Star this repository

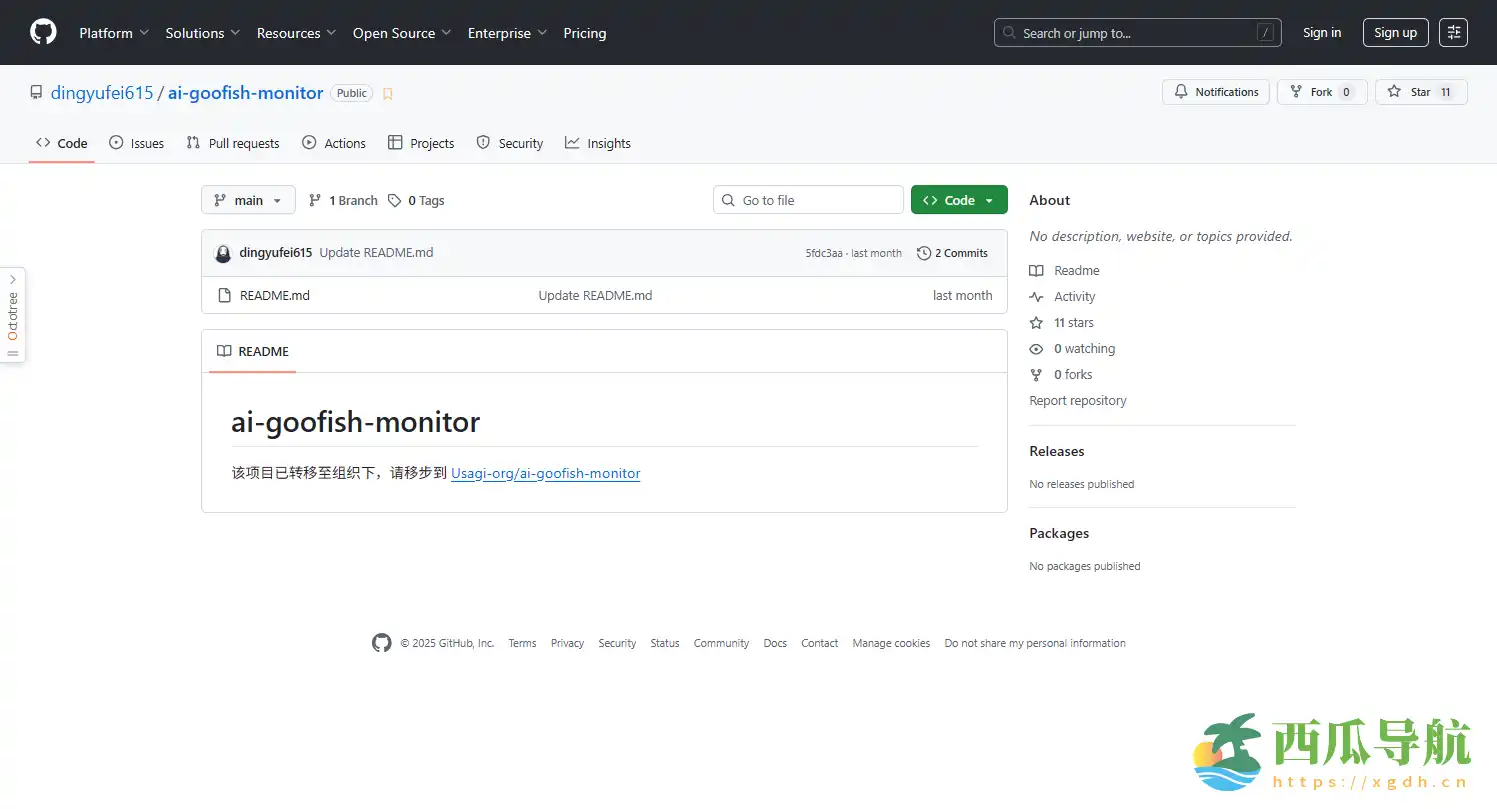(1420, 92)
